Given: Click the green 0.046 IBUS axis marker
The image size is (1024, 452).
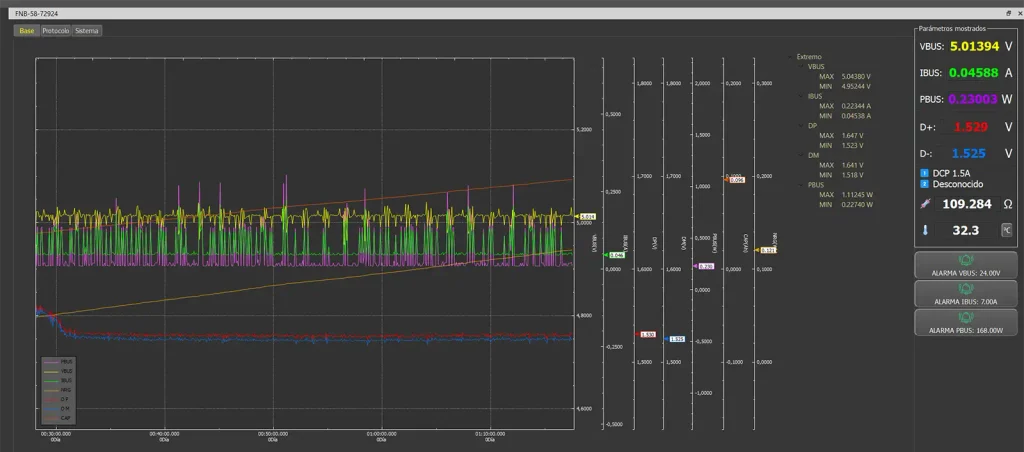Looking at the screenshot, I should pyautogui.click(x=615, y=255).
